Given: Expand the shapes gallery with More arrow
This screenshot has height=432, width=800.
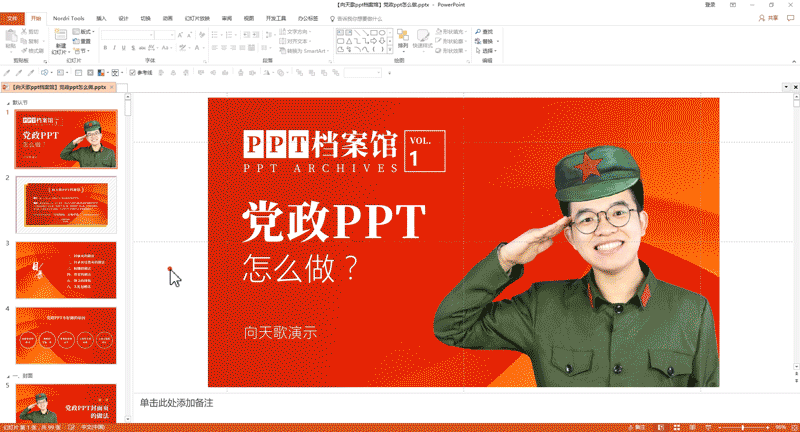Looking at the screenshot, I should pyautogui.click(x=390, y=50).
